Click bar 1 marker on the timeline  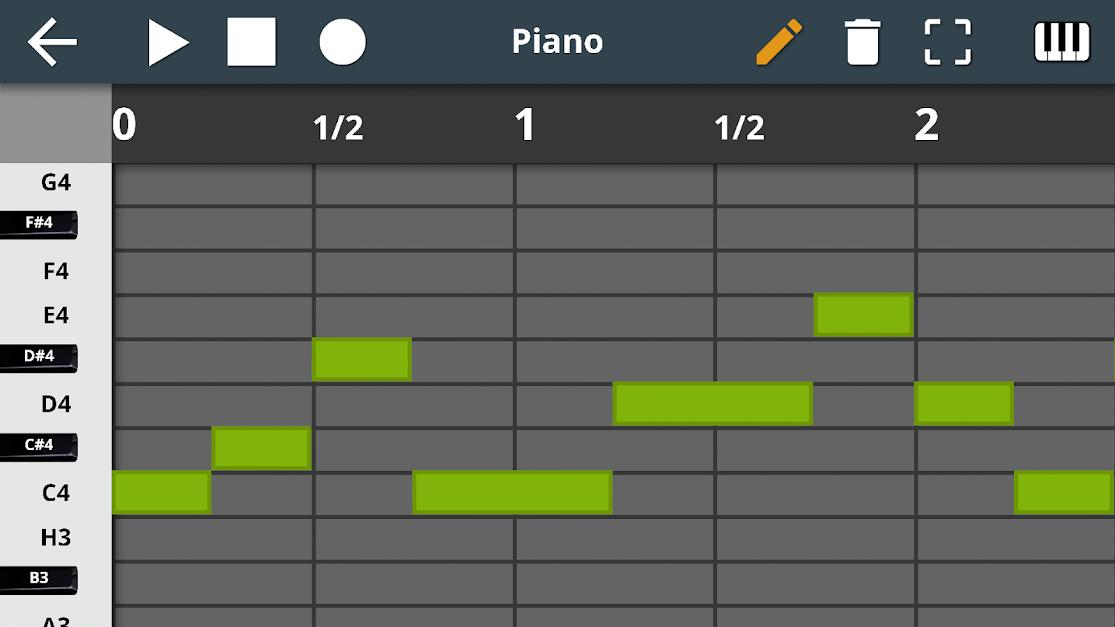[x=525, y=125]
